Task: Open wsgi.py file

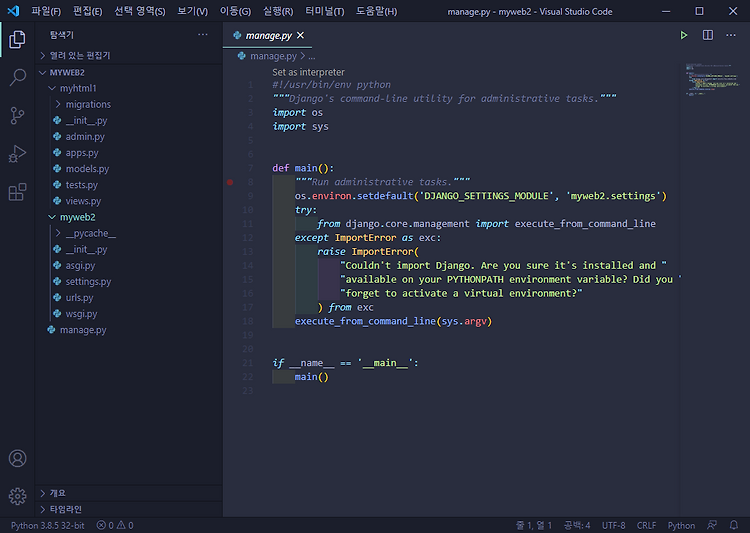Action: (81, 314)
